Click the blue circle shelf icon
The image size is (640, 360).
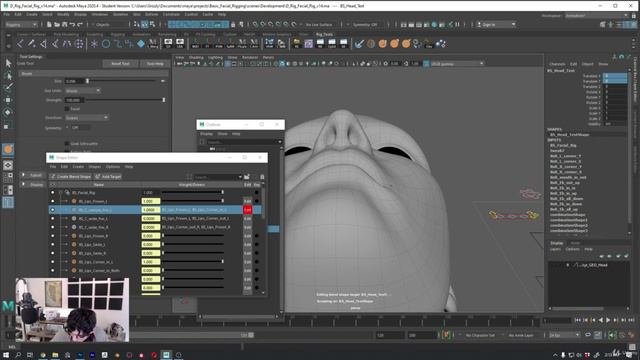[106, 43]
